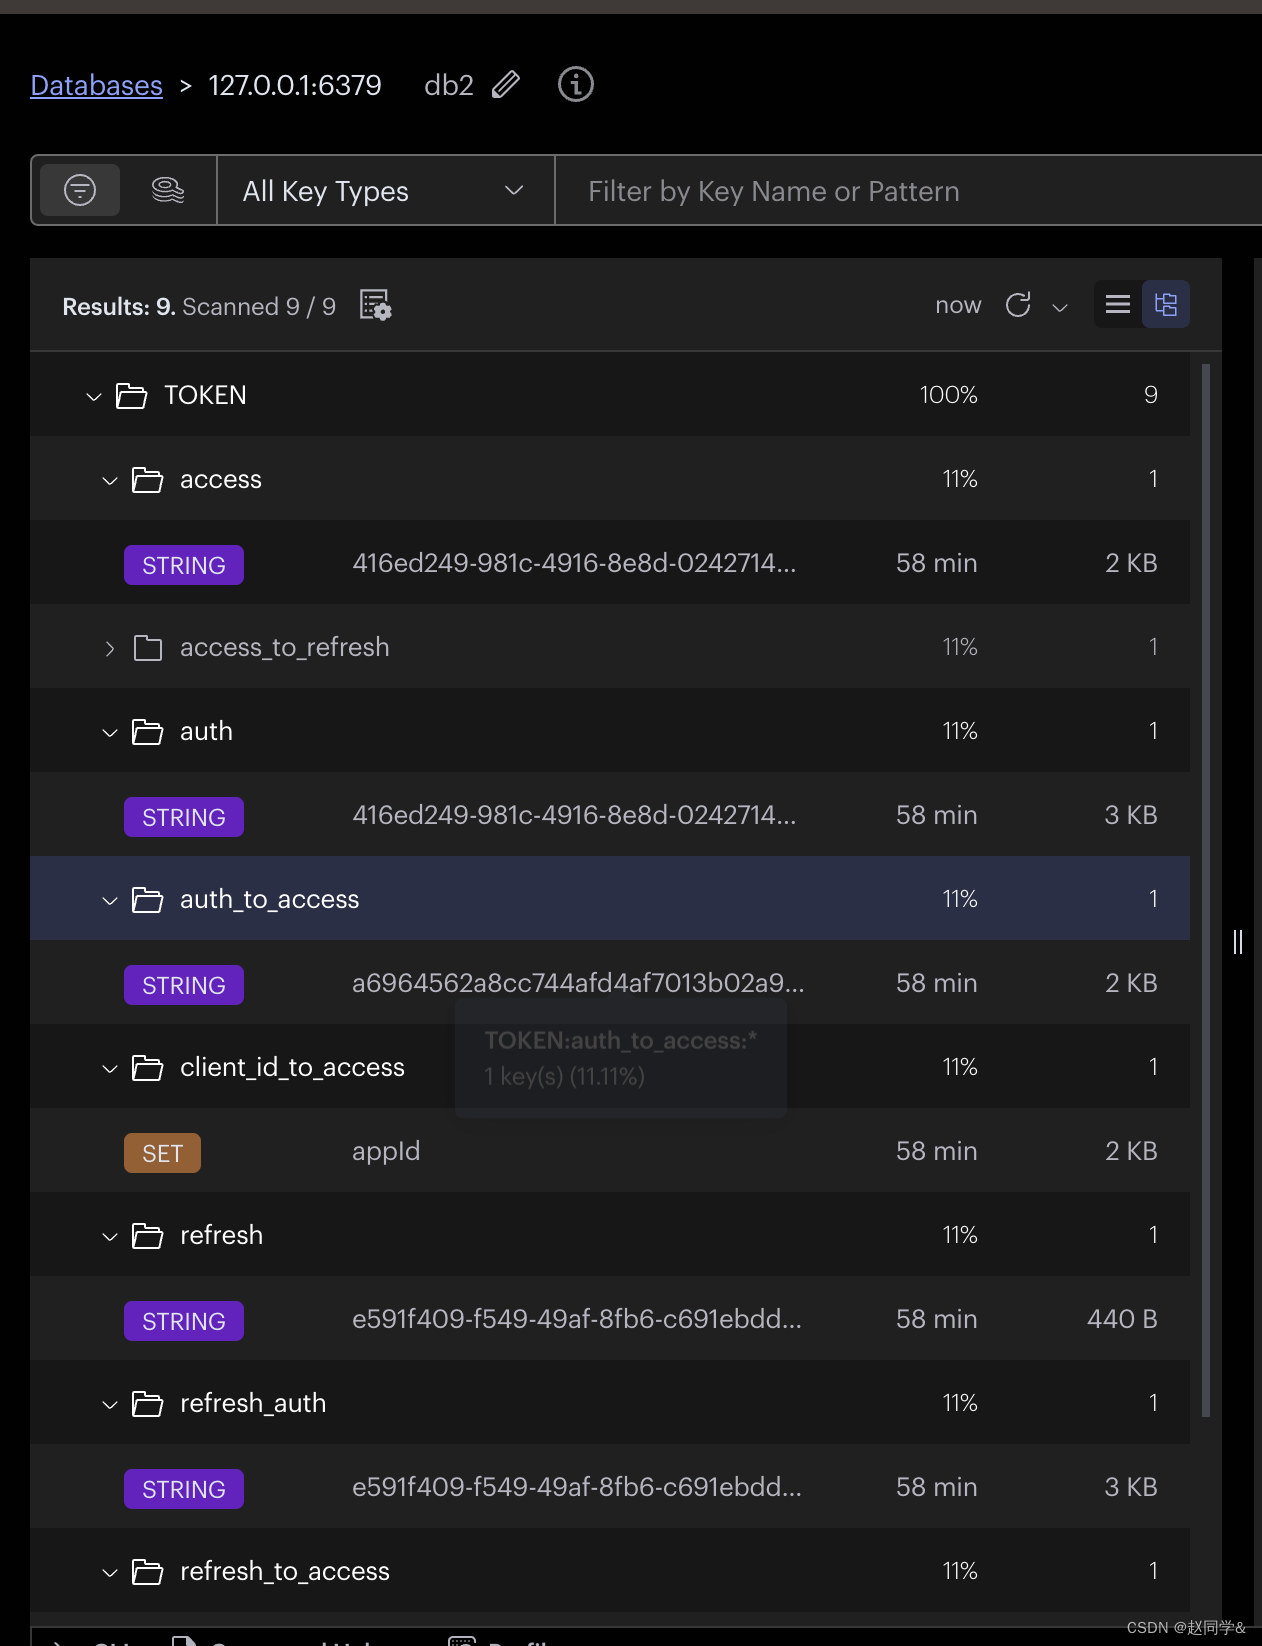This screenshot has height=1646, width=1262.
Task: Collapse the auth folder chevron
Action: [x=110, y=732]
